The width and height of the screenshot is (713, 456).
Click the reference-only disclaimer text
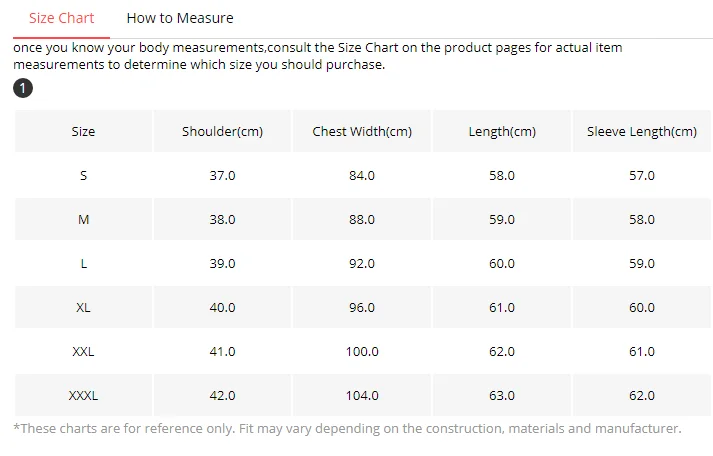[347, 428]
